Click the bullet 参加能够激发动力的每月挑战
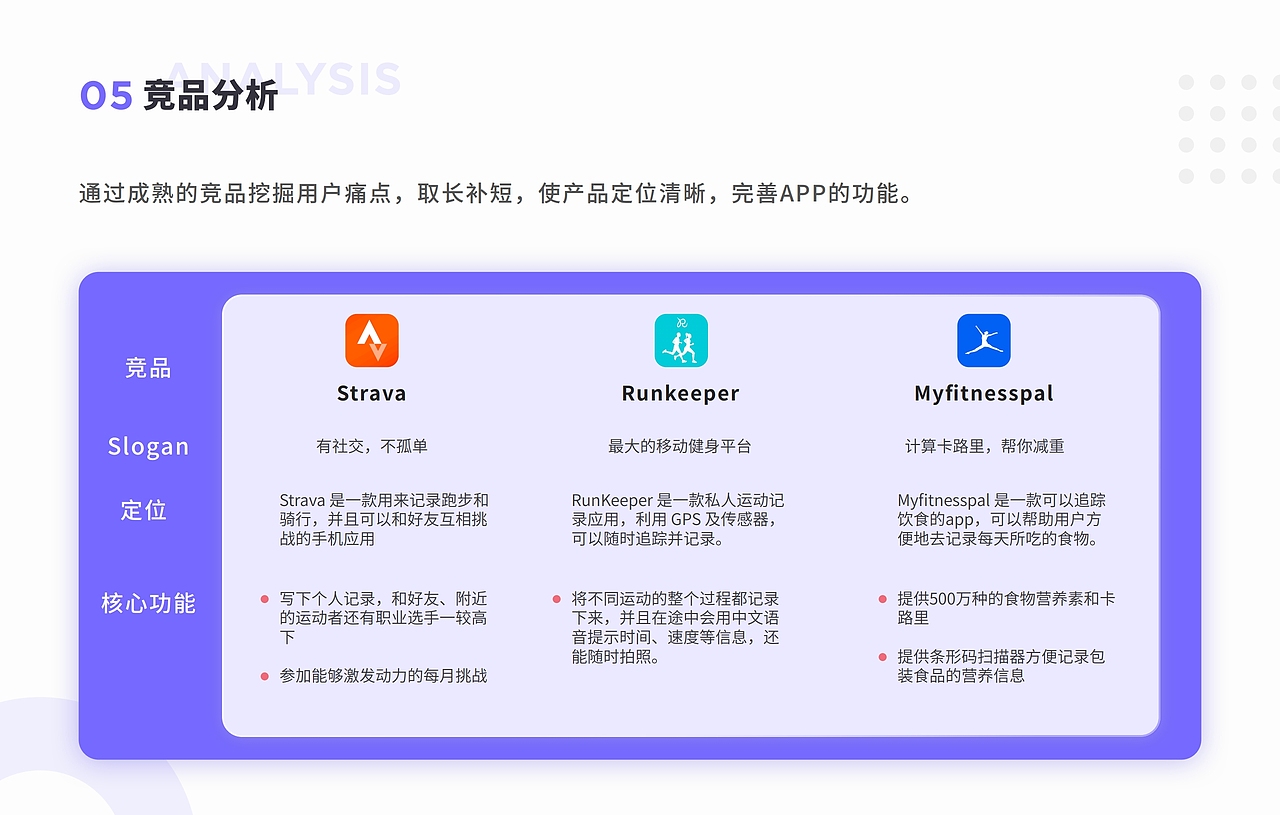The image size is (1280, 815). pyautogui.click(x=383, y=676)
